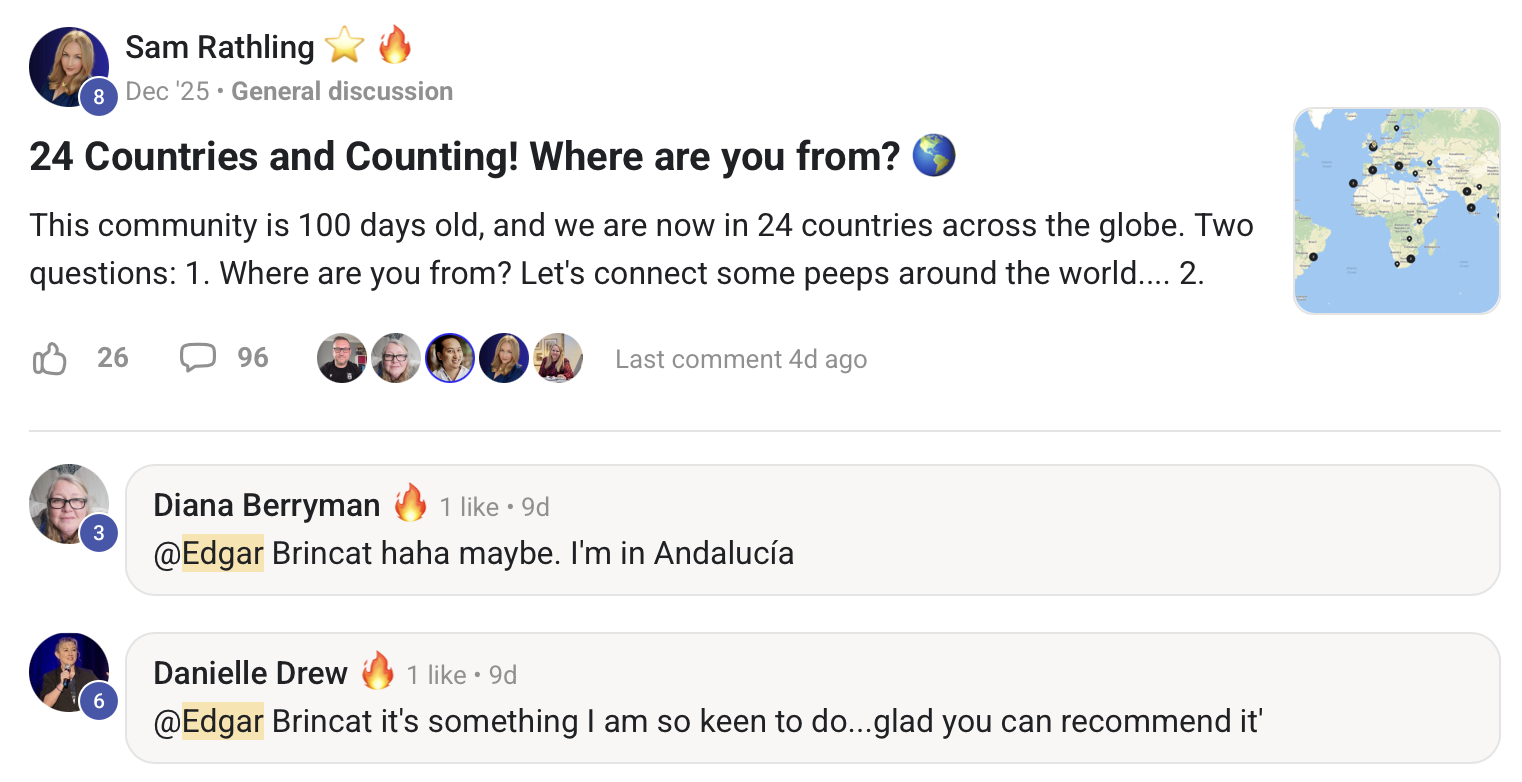Click the fire emoji next to Sam Rathling

tap(395, 46)
